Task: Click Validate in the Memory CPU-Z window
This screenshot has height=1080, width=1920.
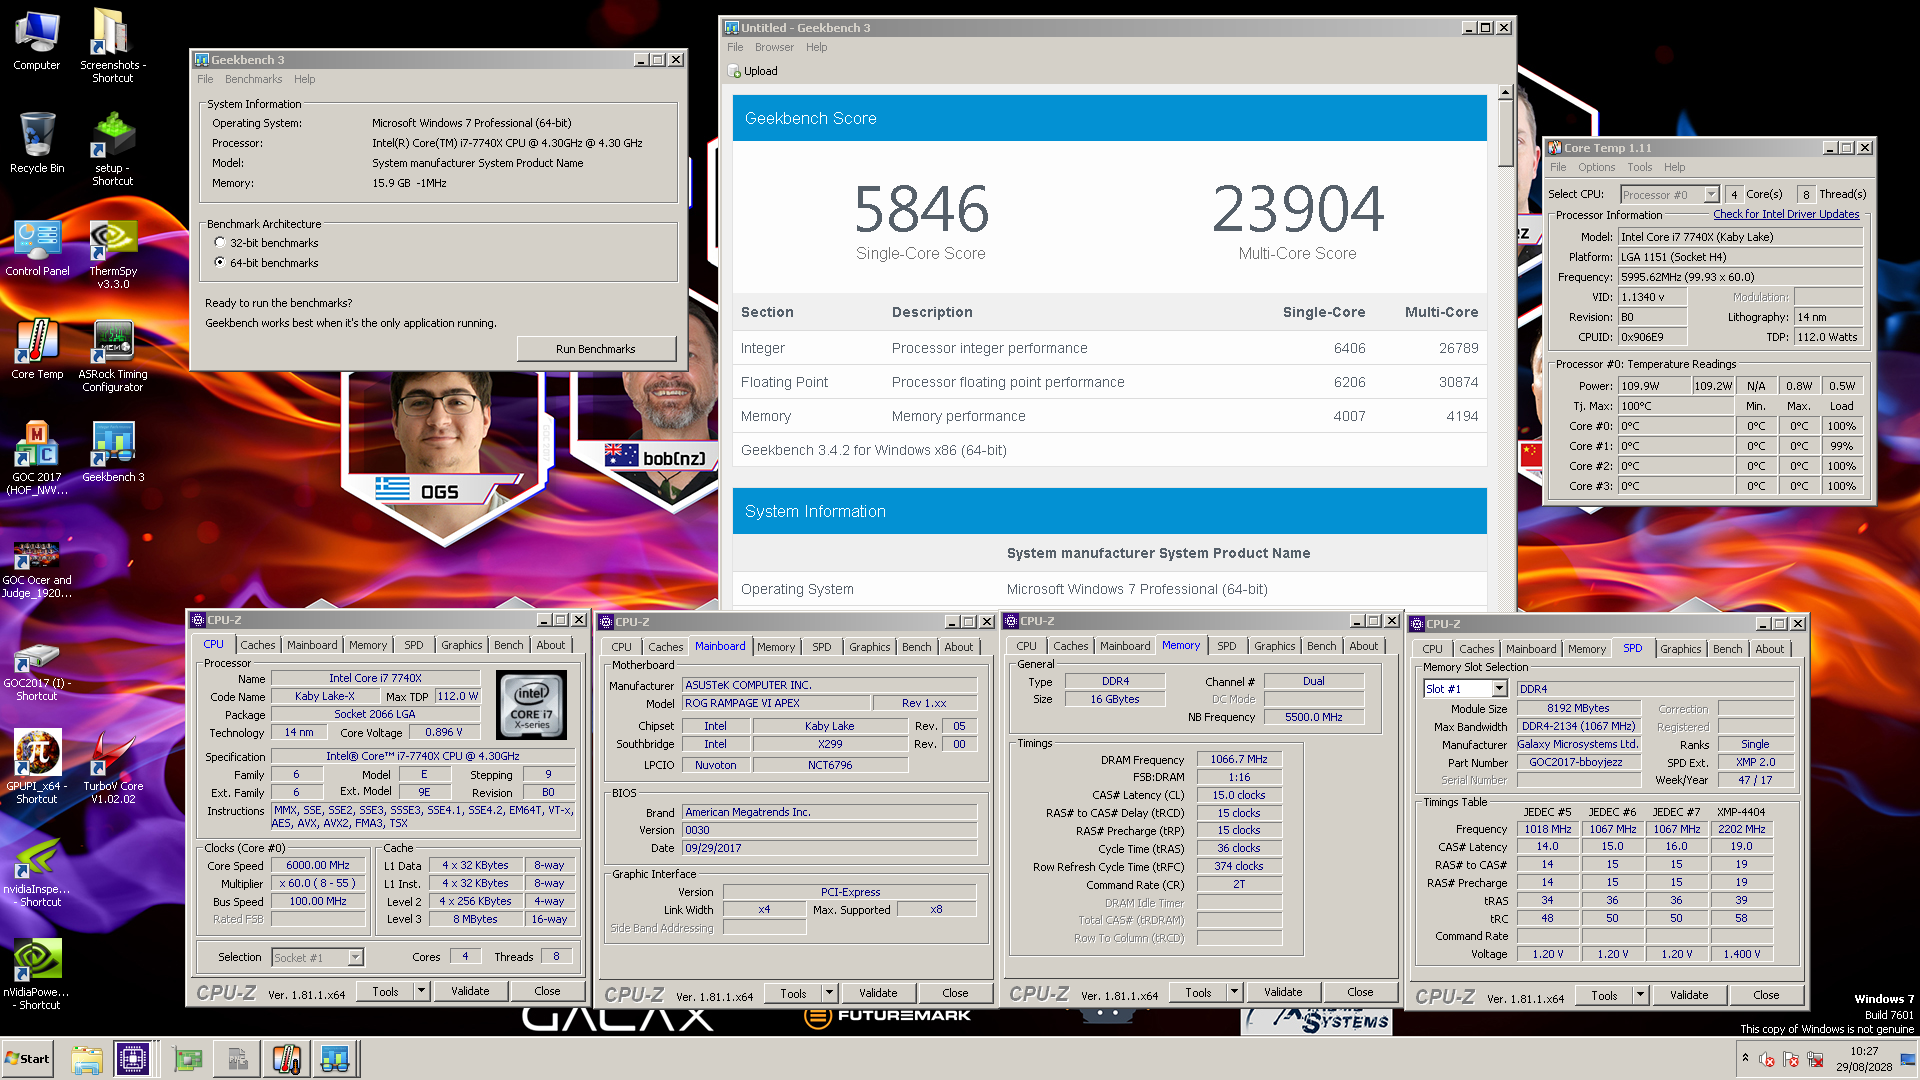Action: tap(1283, 992)
